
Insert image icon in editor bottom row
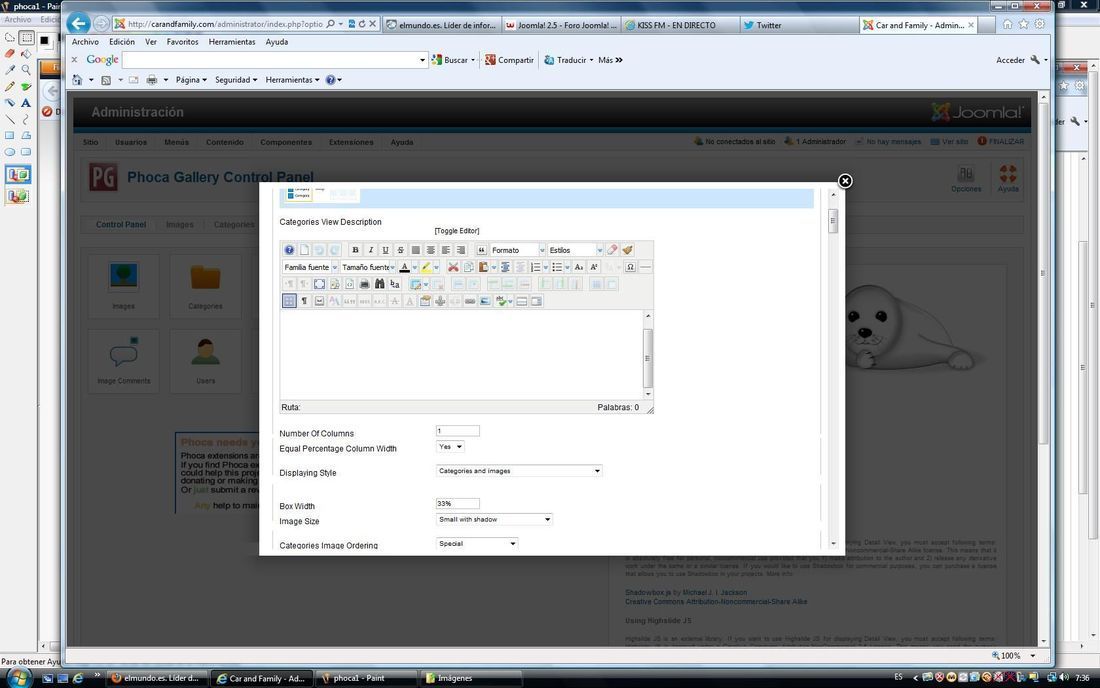click(485, 301)
